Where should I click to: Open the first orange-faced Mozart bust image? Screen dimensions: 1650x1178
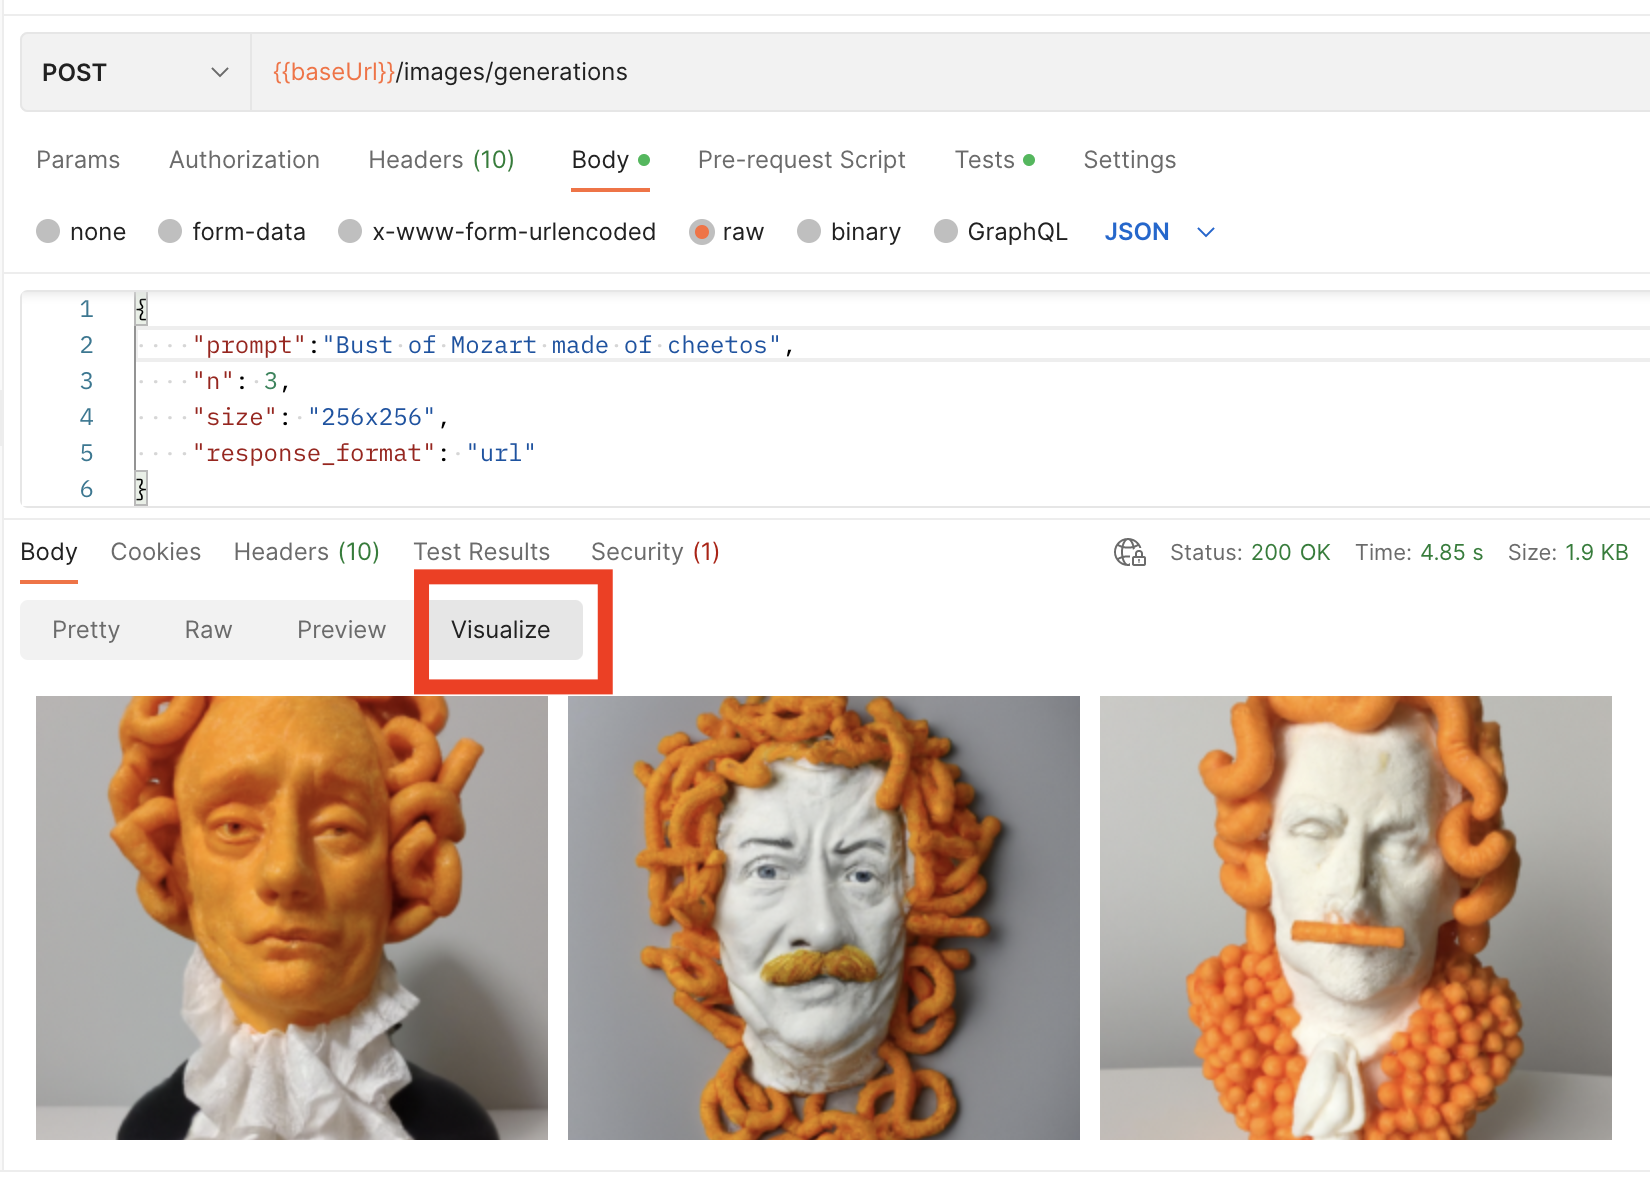pyautogui.click(x=292, y=917)
